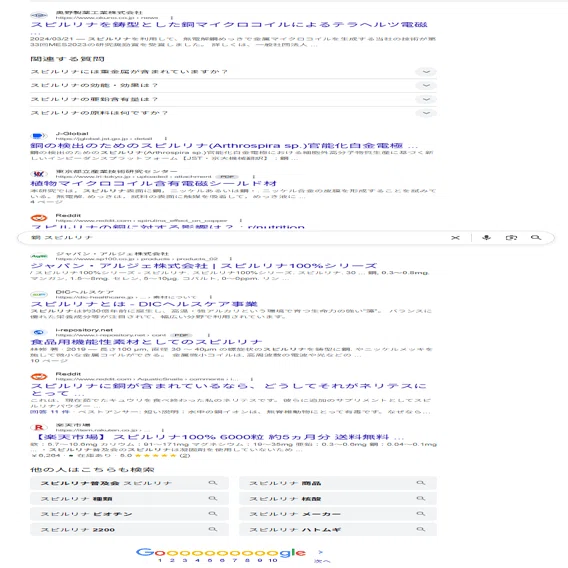Click the magnifier icon on スピルリナ ビオチン chip
The width and height of the screenshot is (568, 568).
point(213,514)
